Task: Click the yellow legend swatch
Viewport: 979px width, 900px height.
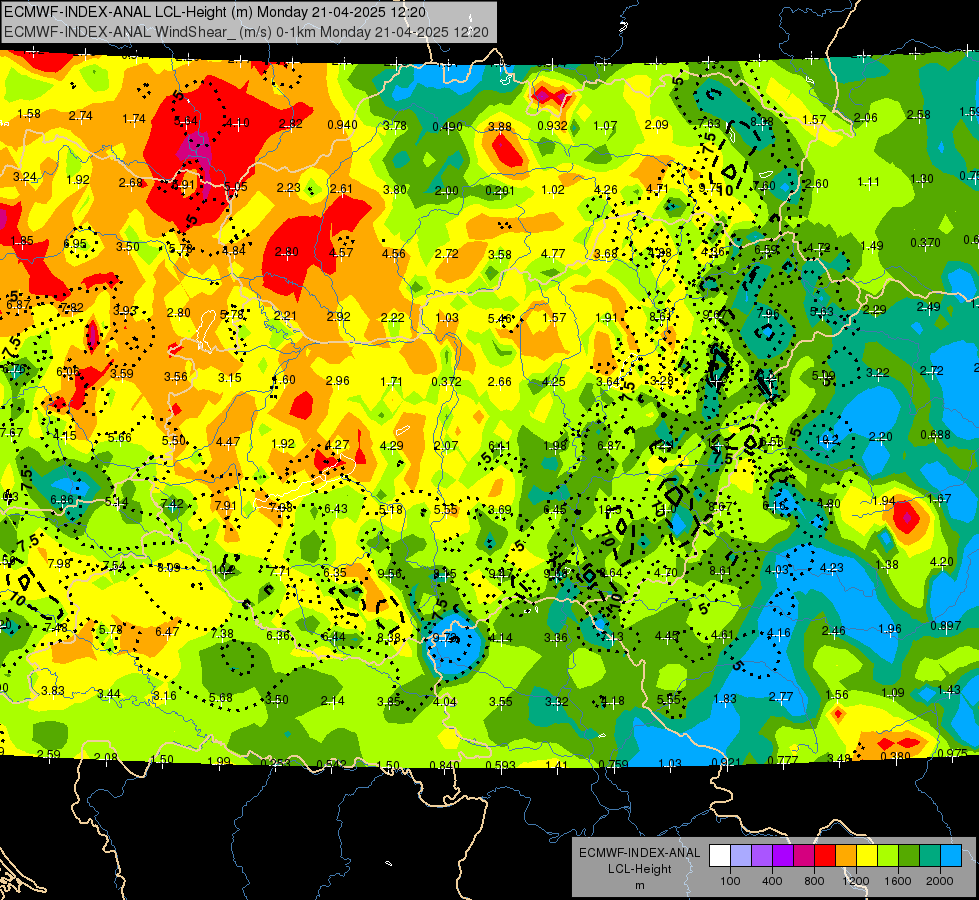Action: click(867, 855)
